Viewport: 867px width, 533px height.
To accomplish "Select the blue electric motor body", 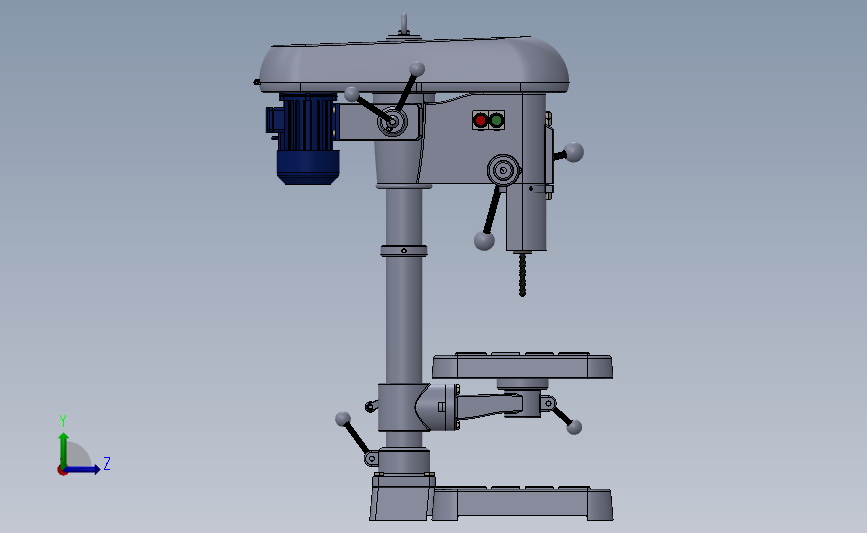I will (307, 139).
